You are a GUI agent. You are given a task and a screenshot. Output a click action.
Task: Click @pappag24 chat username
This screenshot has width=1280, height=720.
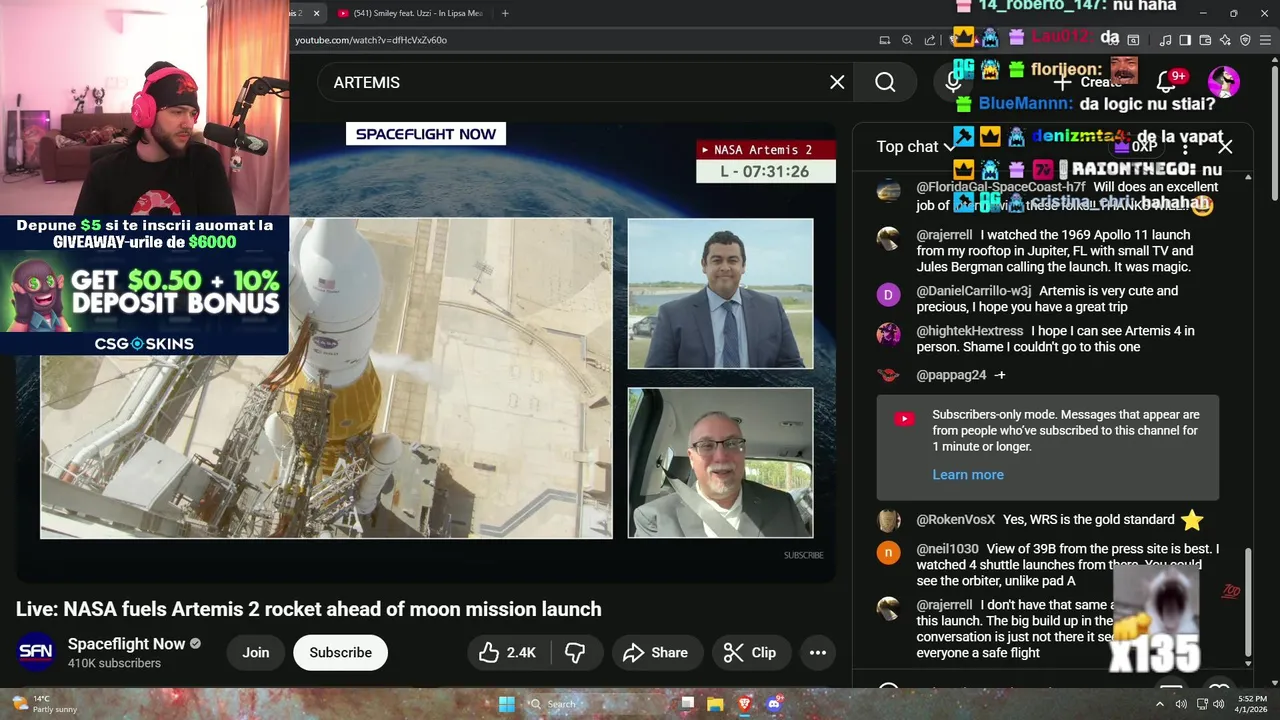(951, 375)
